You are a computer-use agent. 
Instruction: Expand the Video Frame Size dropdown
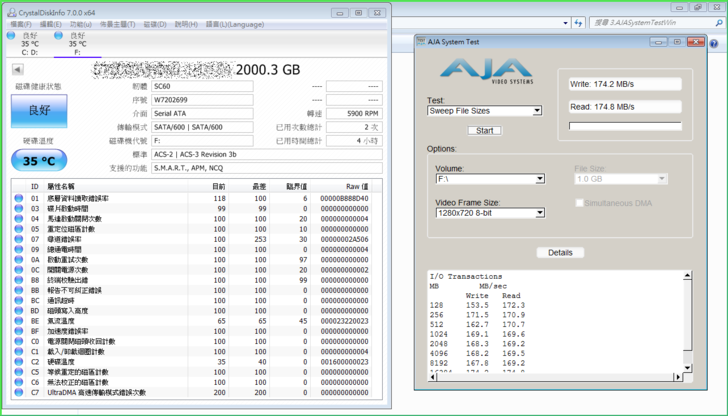pyautogui.click(x=489, y=213)
